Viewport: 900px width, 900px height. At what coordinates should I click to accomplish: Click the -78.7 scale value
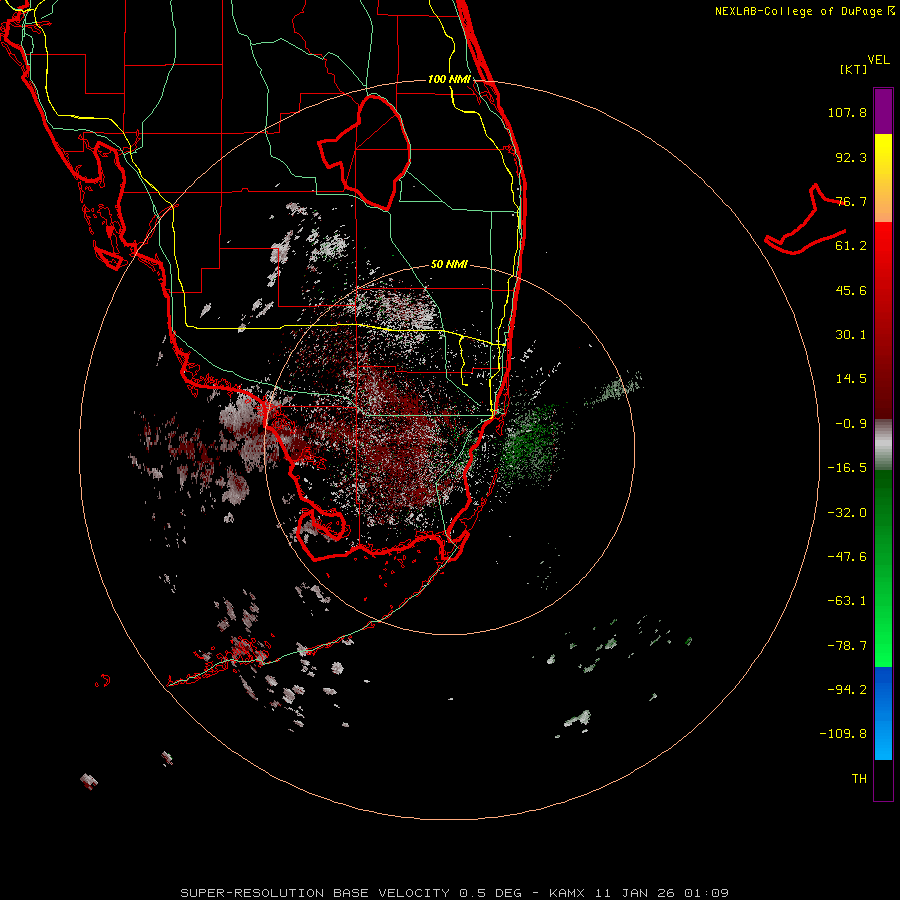pos(847,646)
